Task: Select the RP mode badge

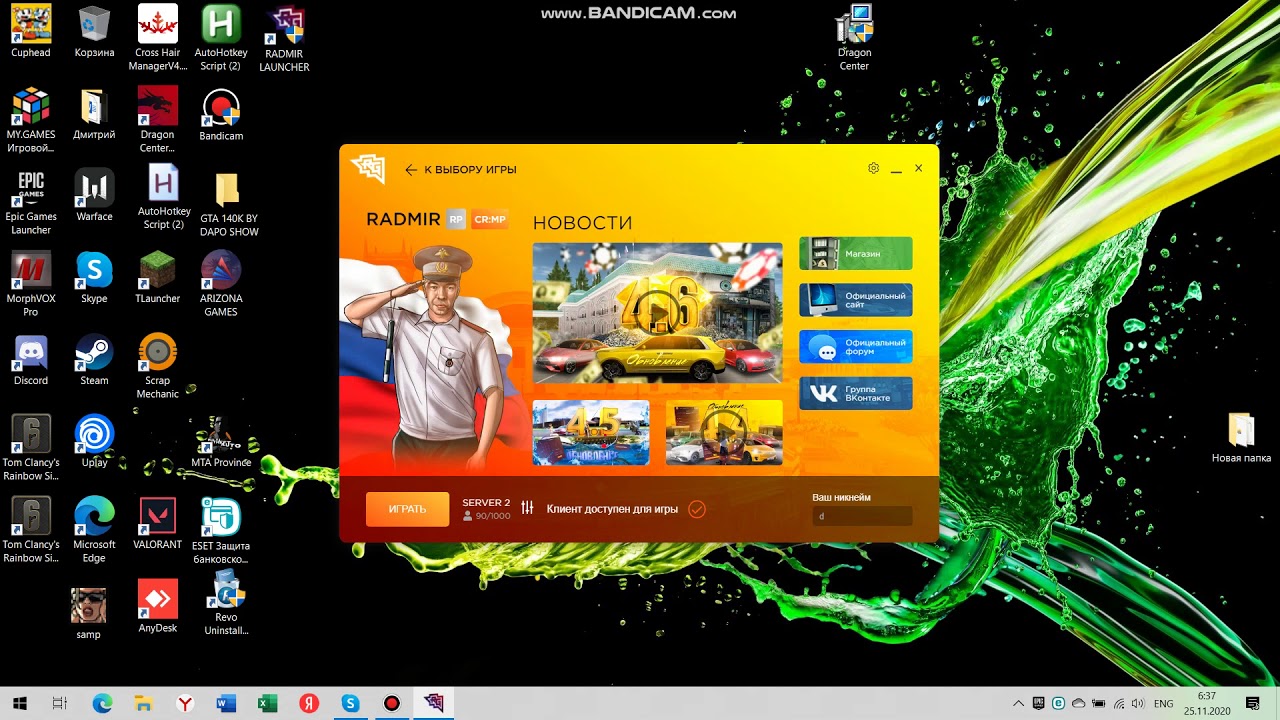Action: point(456,219)
